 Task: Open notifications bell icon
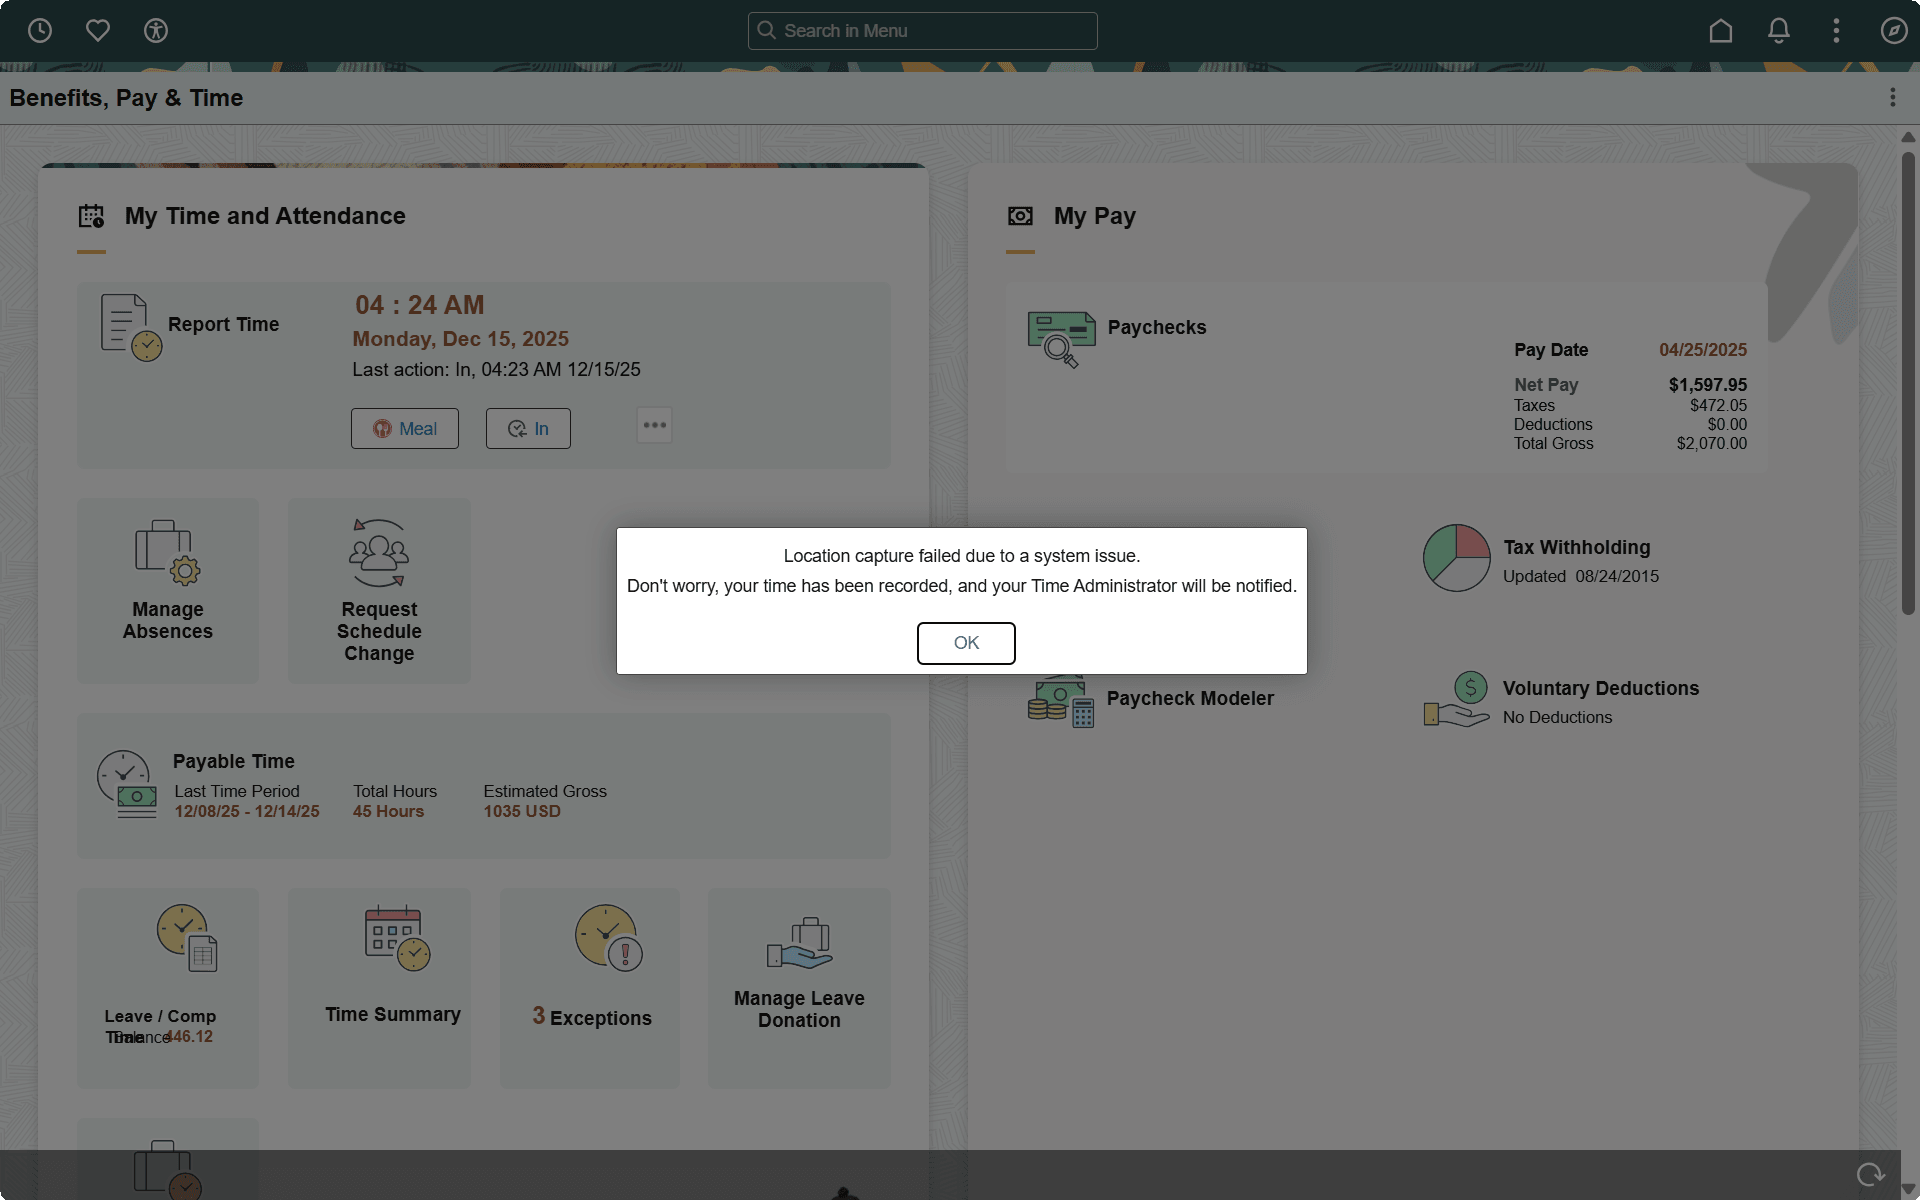(x=1778, y=31)
